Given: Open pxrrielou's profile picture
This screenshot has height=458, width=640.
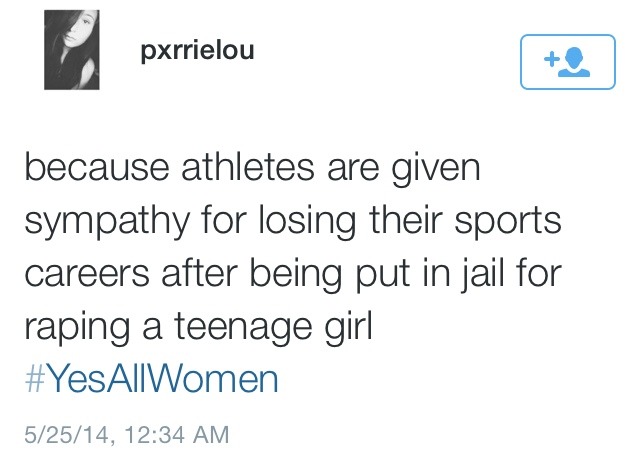Looking at the screenshot, I should click(72, 50).
